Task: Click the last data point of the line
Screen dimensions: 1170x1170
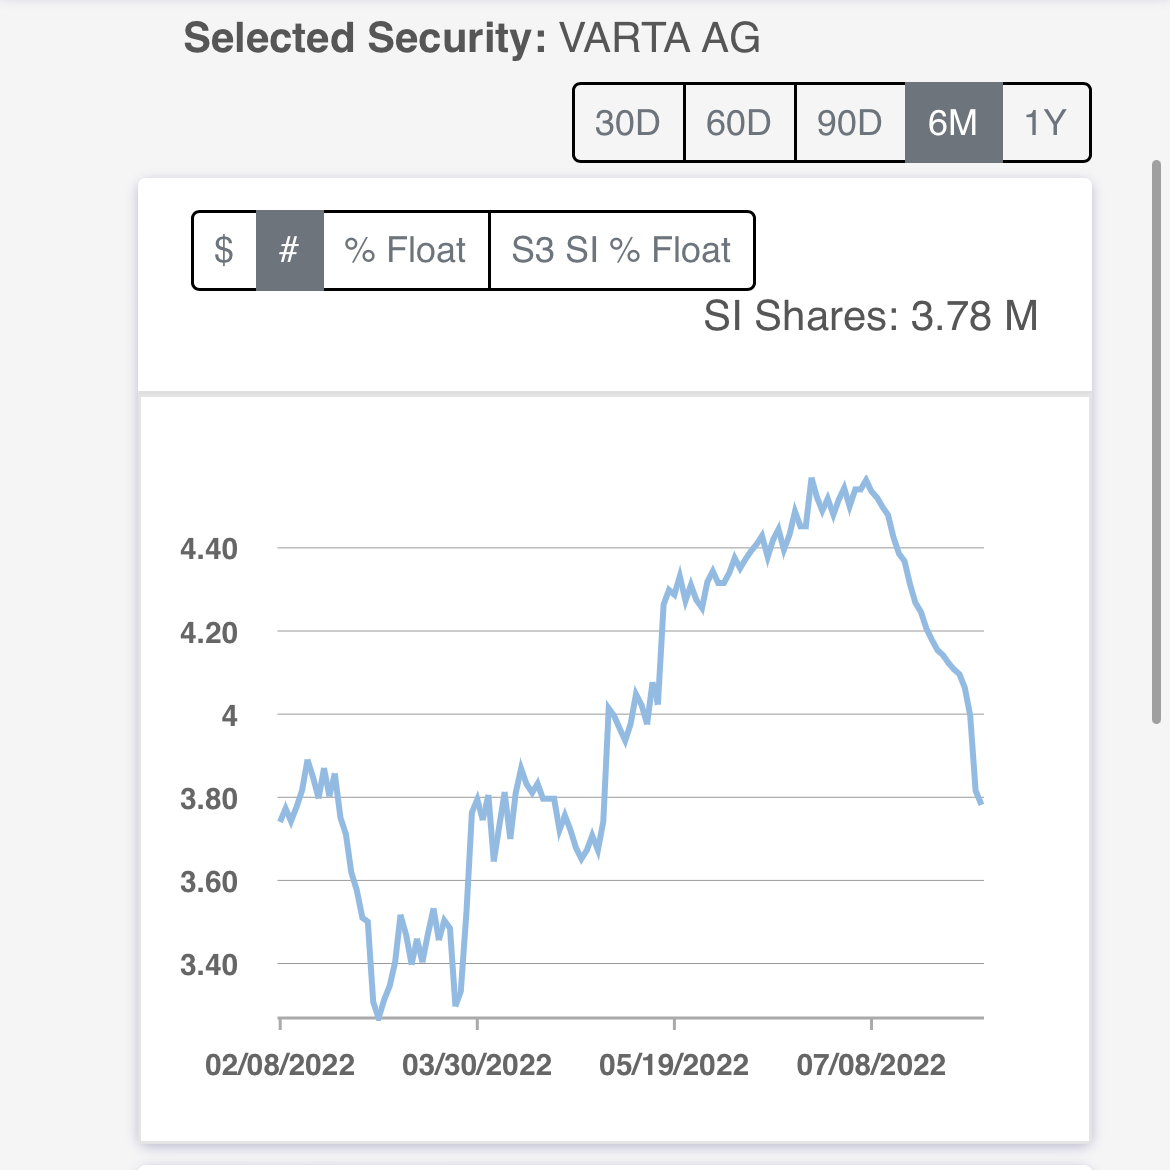Action: (x=981, y=802)
